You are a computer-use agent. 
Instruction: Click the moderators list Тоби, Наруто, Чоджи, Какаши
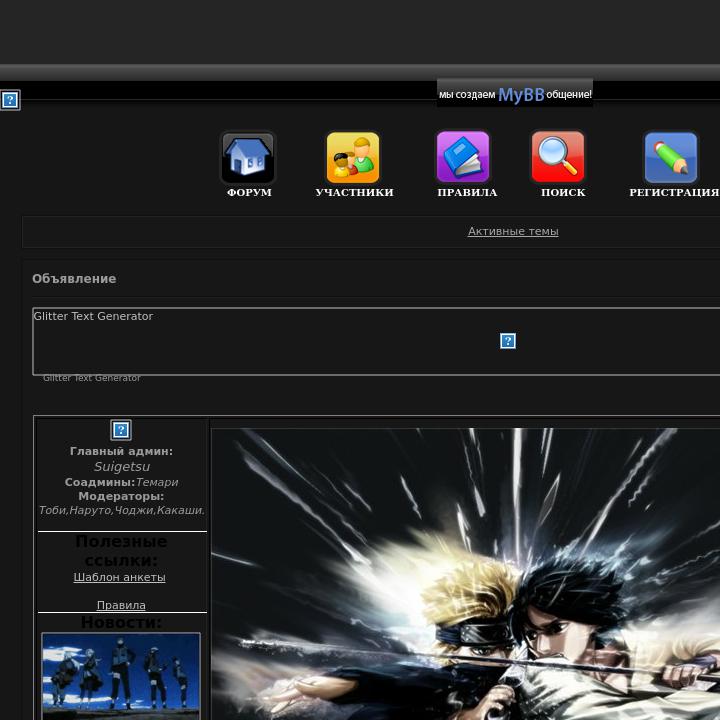pyautogui.click(x=122, y=510)
